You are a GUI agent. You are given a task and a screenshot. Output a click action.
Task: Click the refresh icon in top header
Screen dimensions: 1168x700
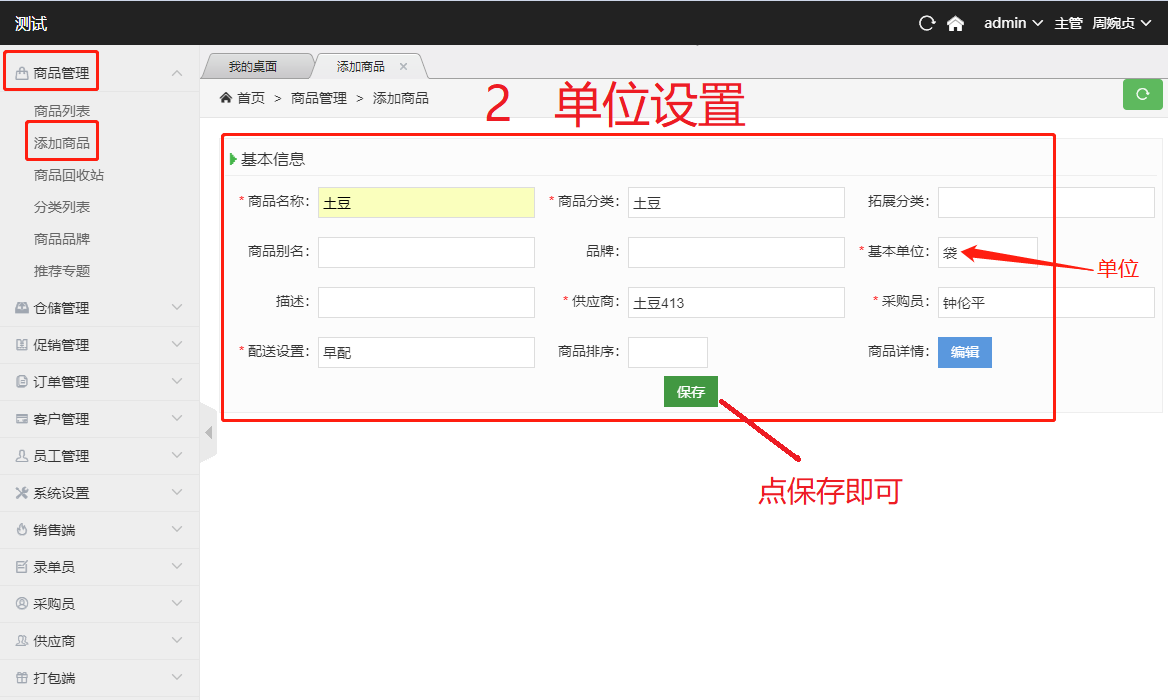tap(927, 23)
